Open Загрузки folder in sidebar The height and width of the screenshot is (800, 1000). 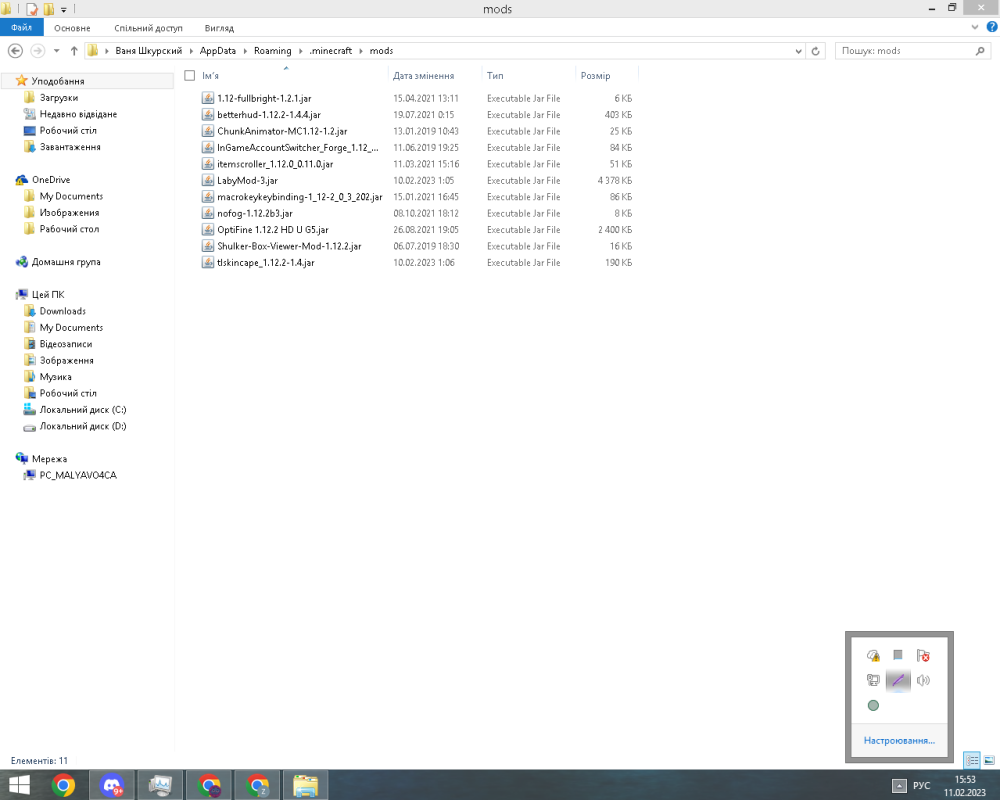coord(59,98)
